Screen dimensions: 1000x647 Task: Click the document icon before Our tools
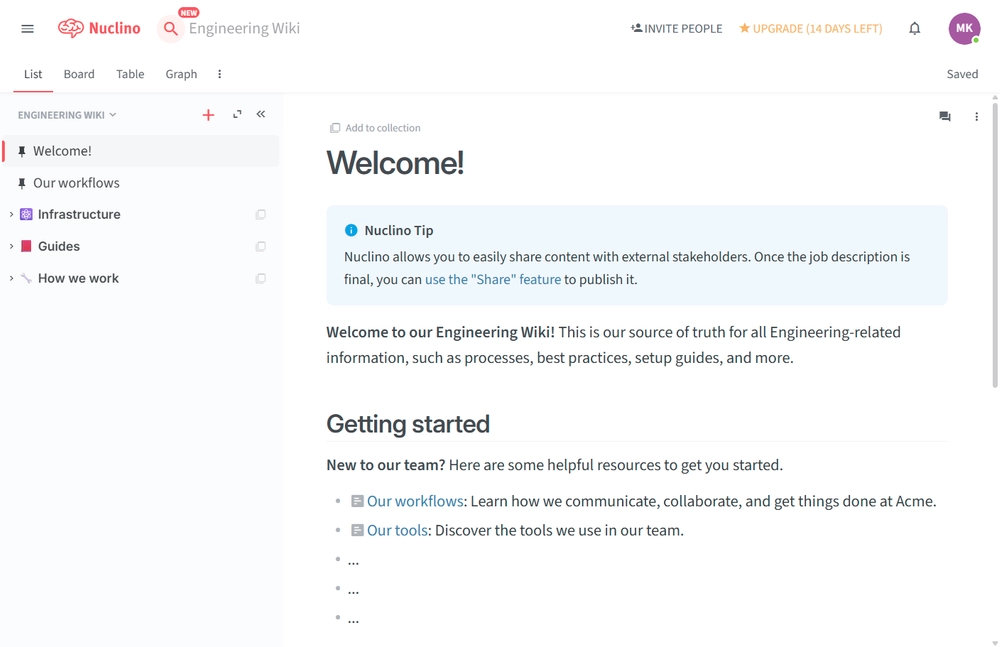click(x=357, y=531)
